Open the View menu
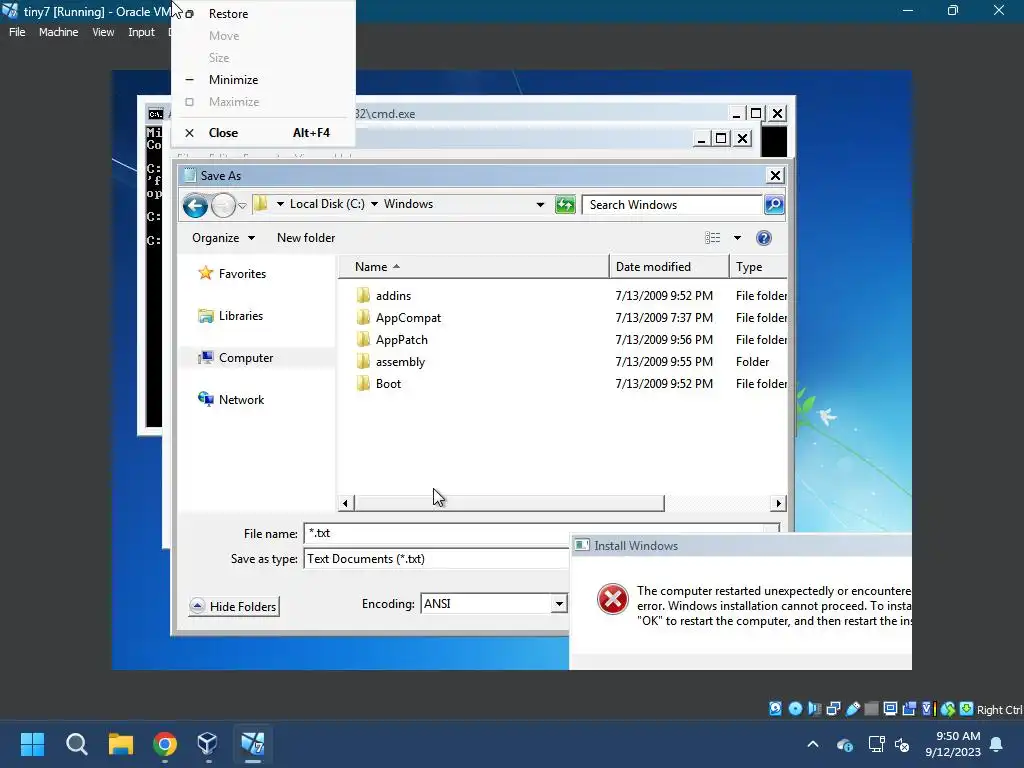This screenshot has width=1024, height=768. (x=103, y=32)
